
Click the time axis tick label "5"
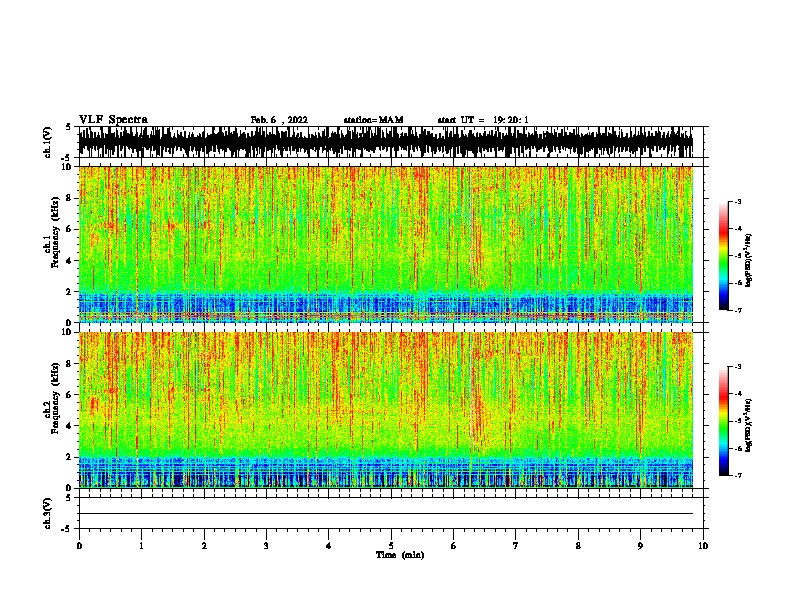coord(391,545)
